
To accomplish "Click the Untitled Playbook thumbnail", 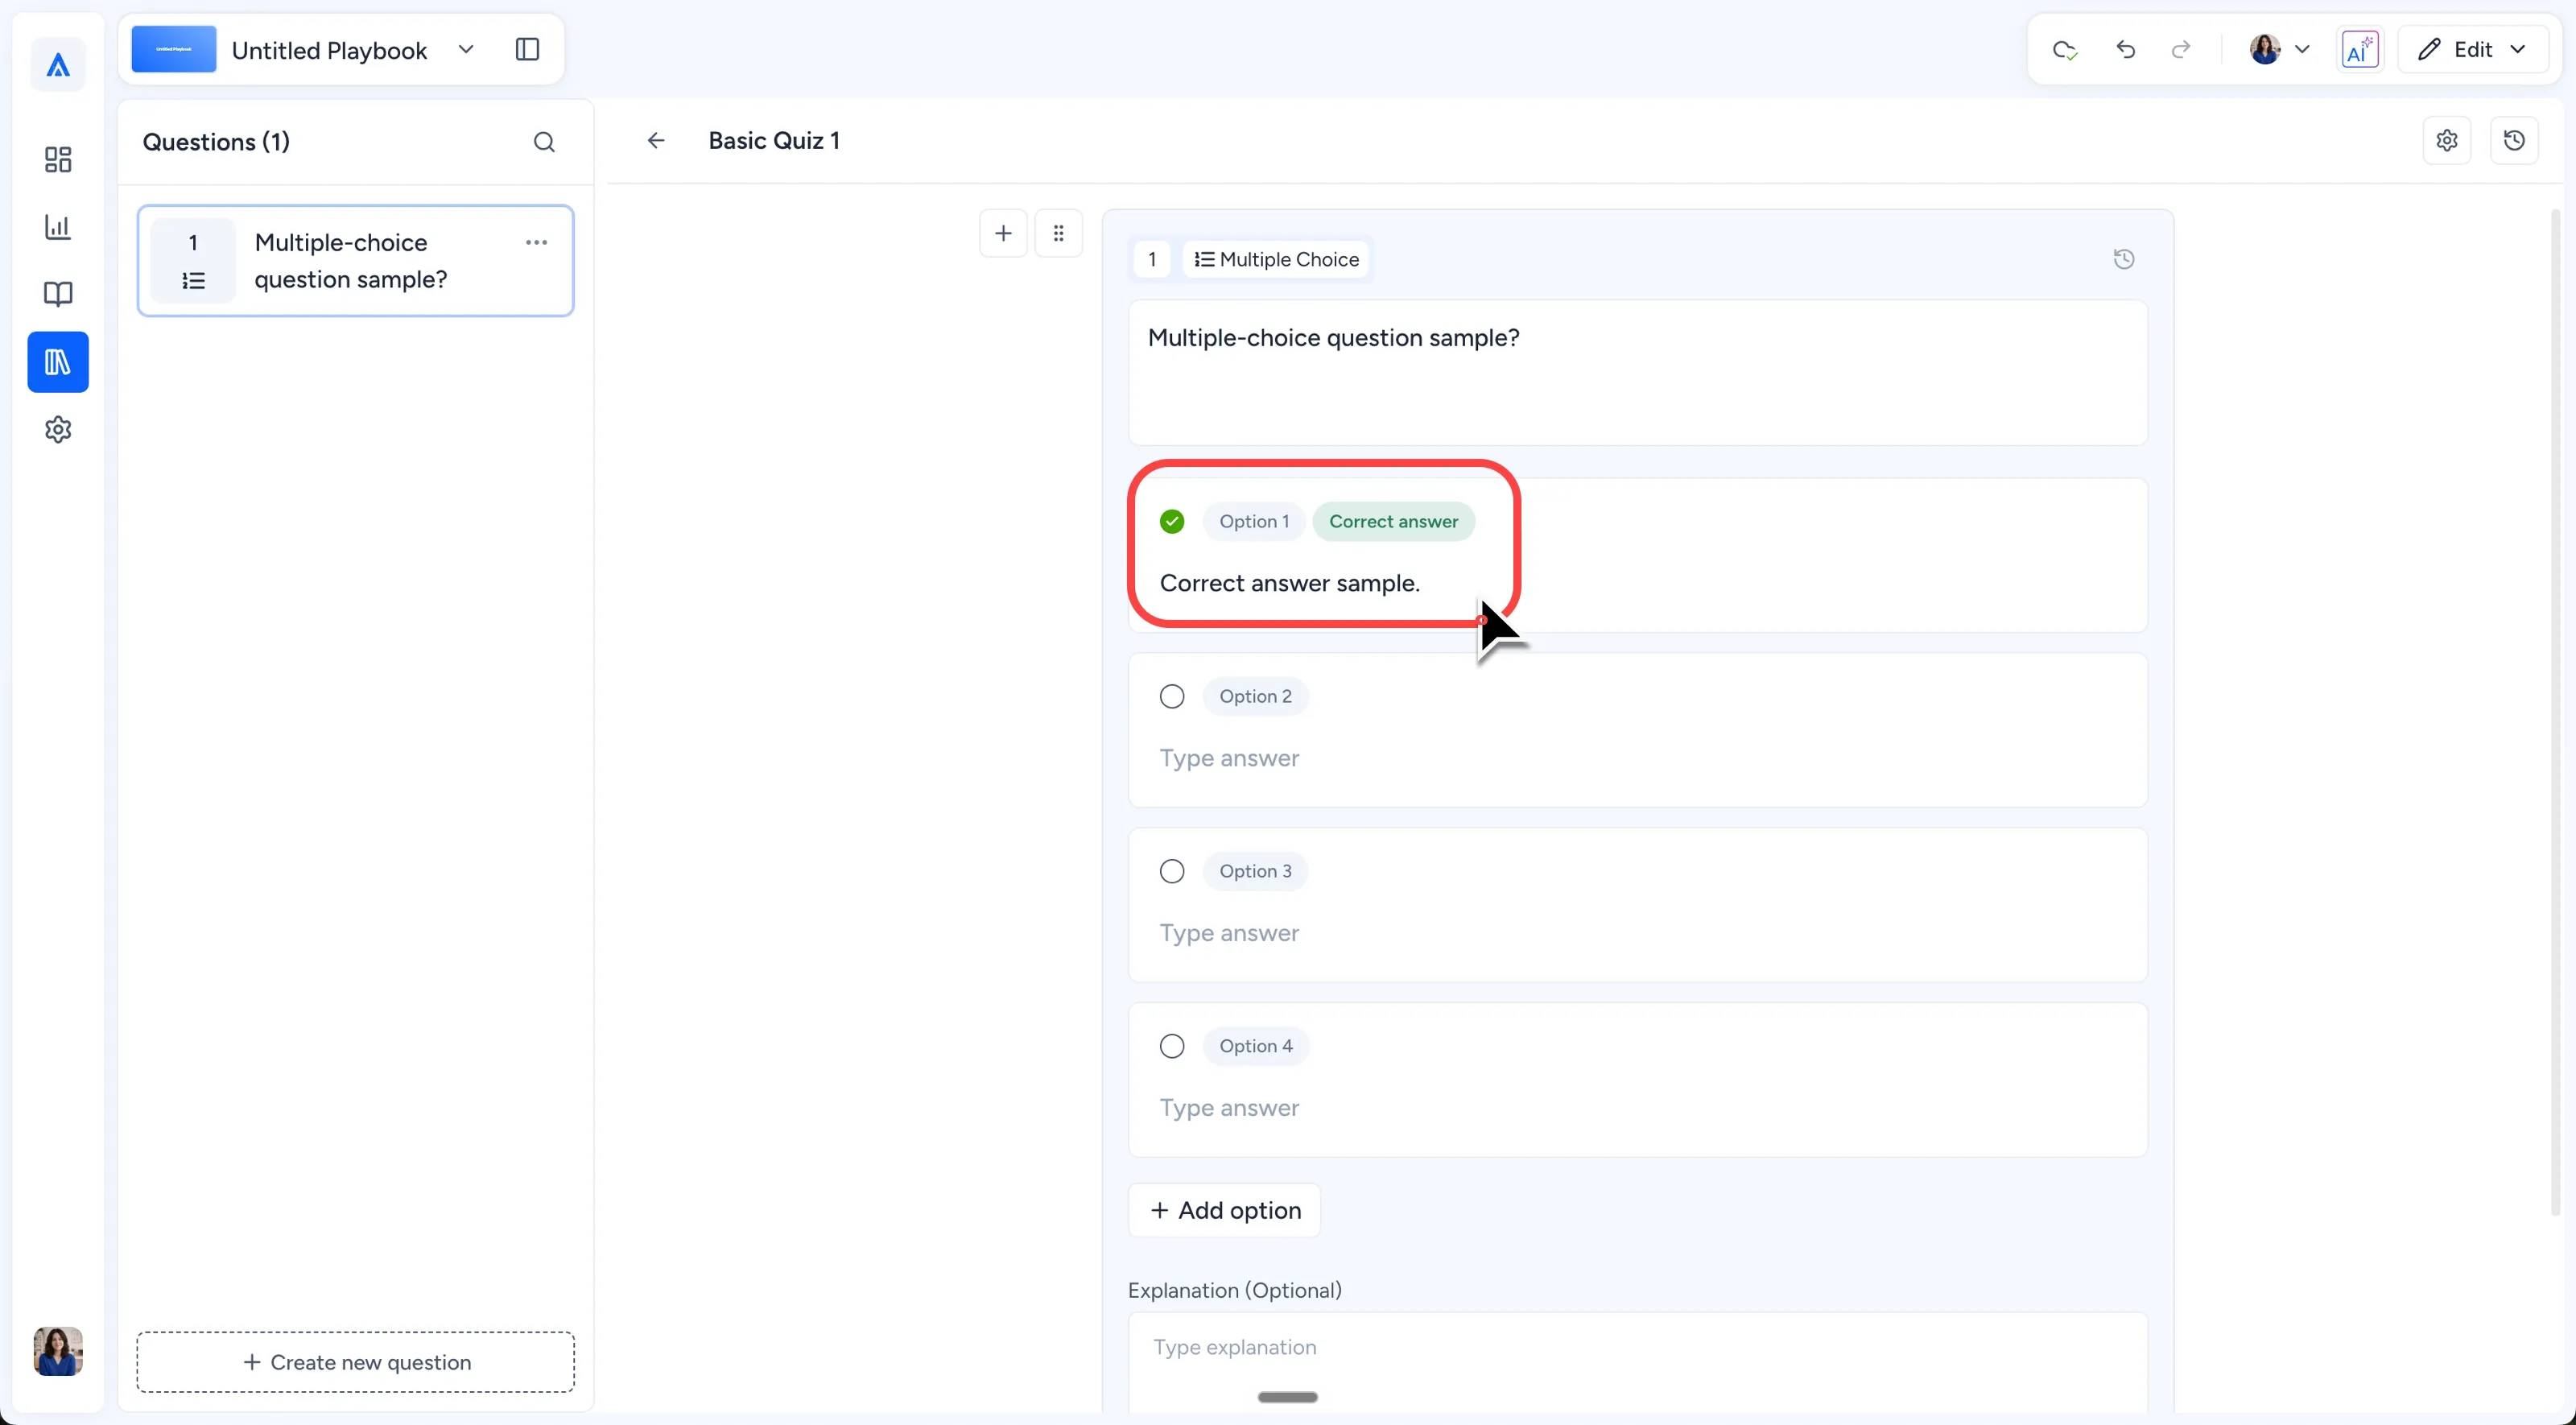I will (174, 50).
